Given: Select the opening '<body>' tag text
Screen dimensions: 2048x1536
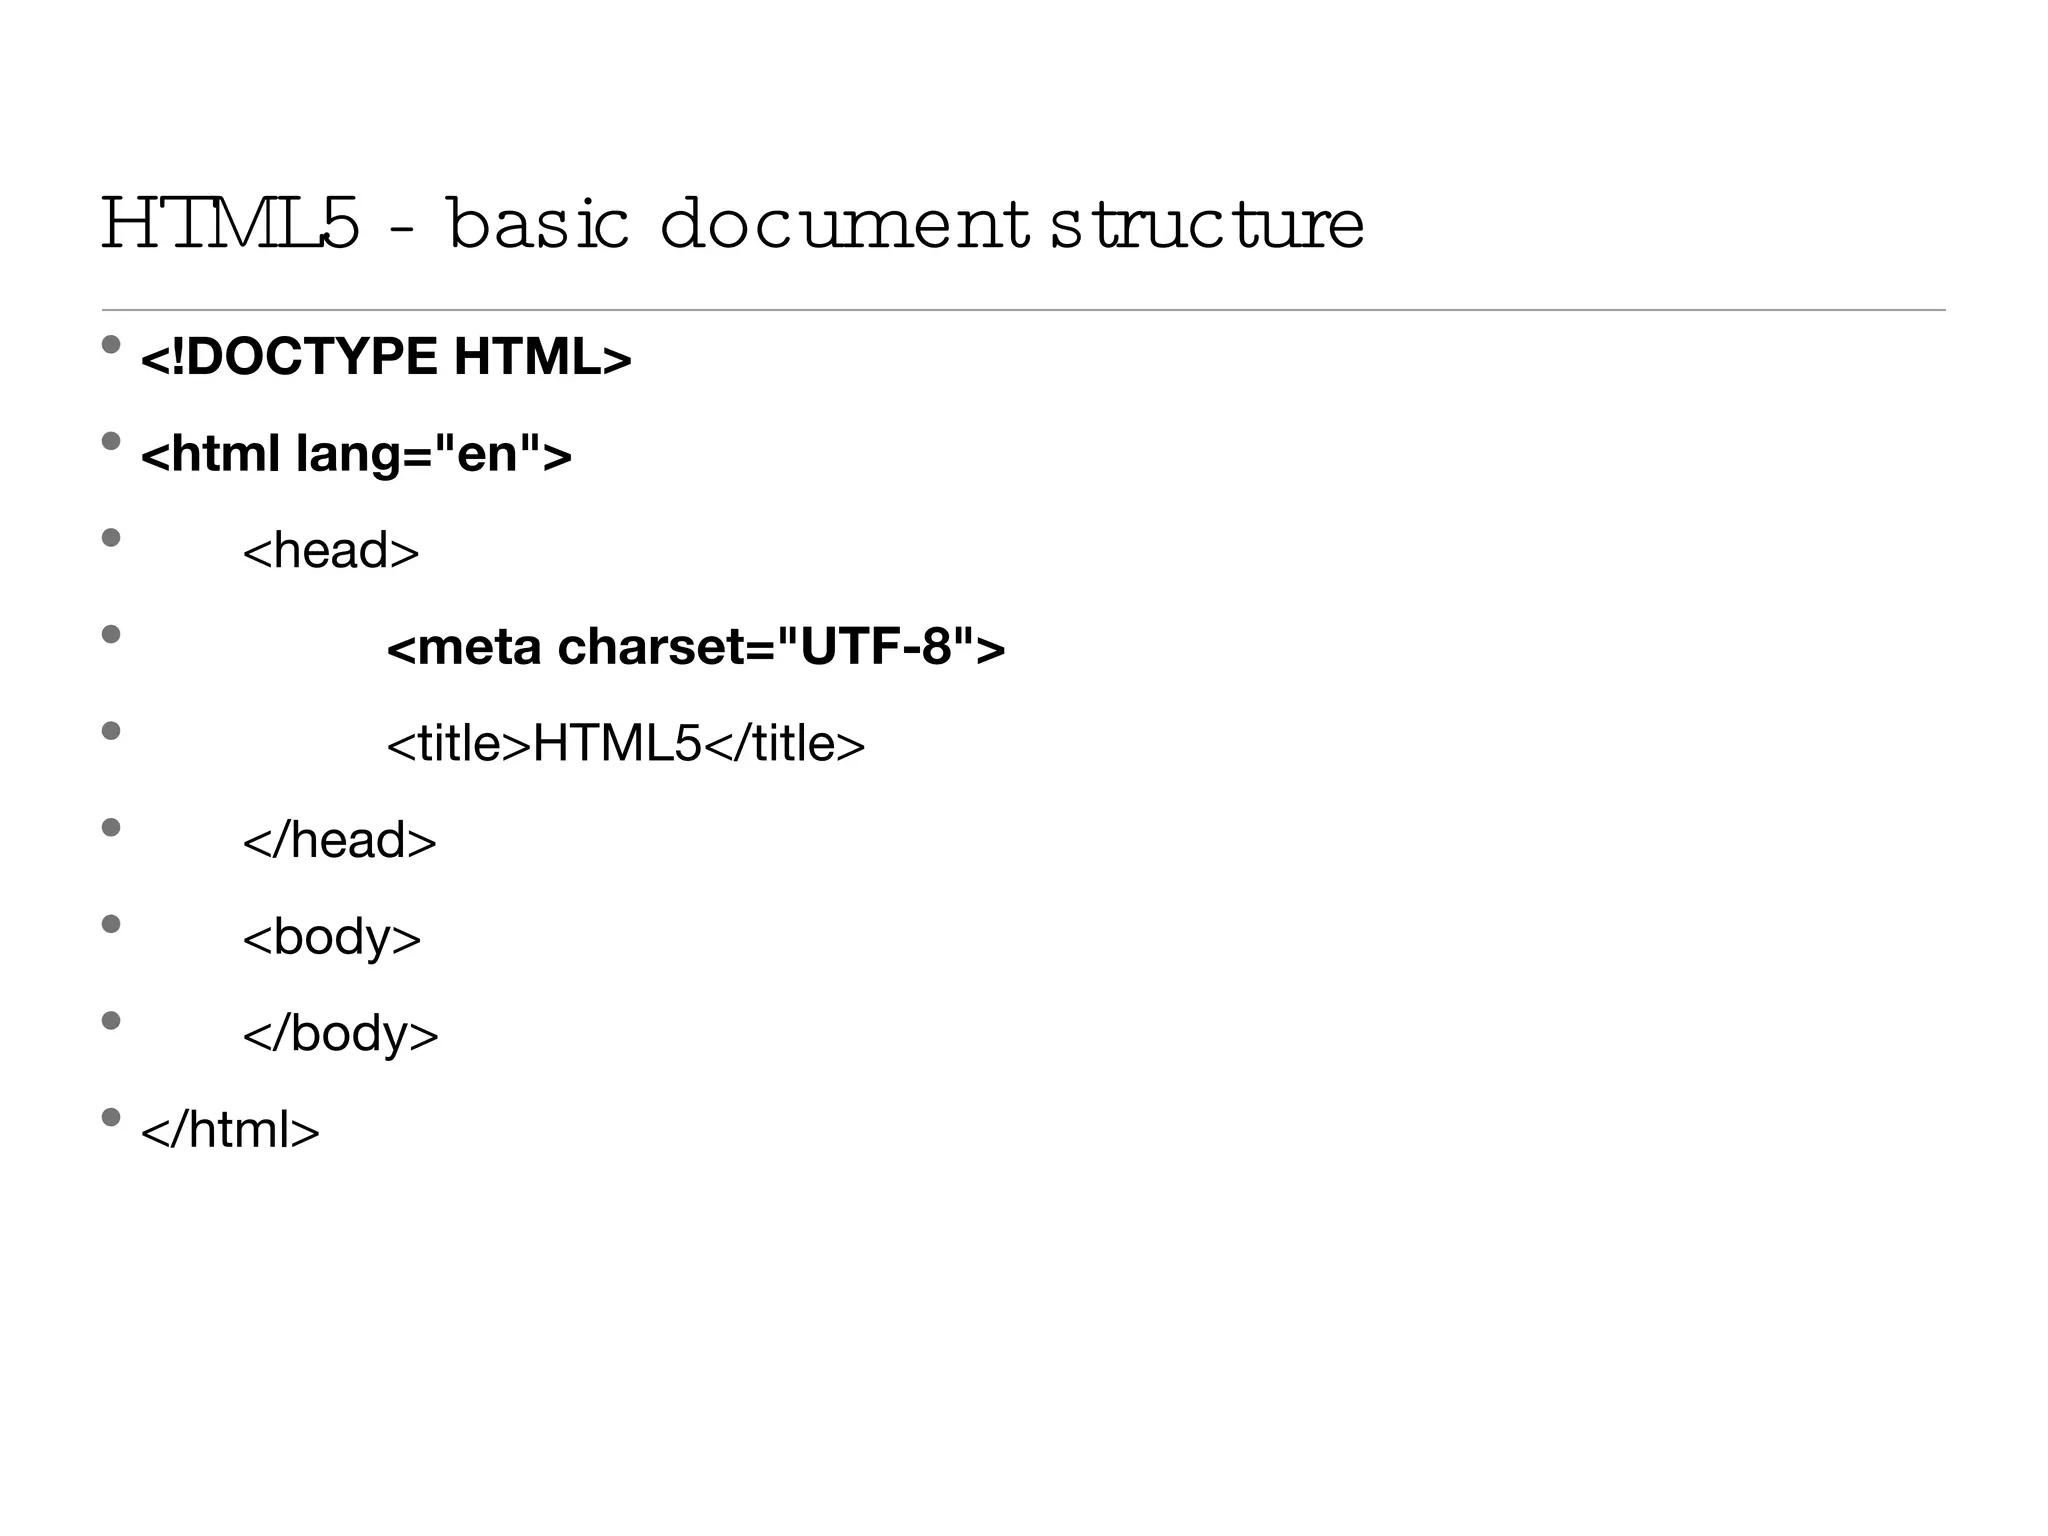Looking at the screenshot, I should (332, 938).
